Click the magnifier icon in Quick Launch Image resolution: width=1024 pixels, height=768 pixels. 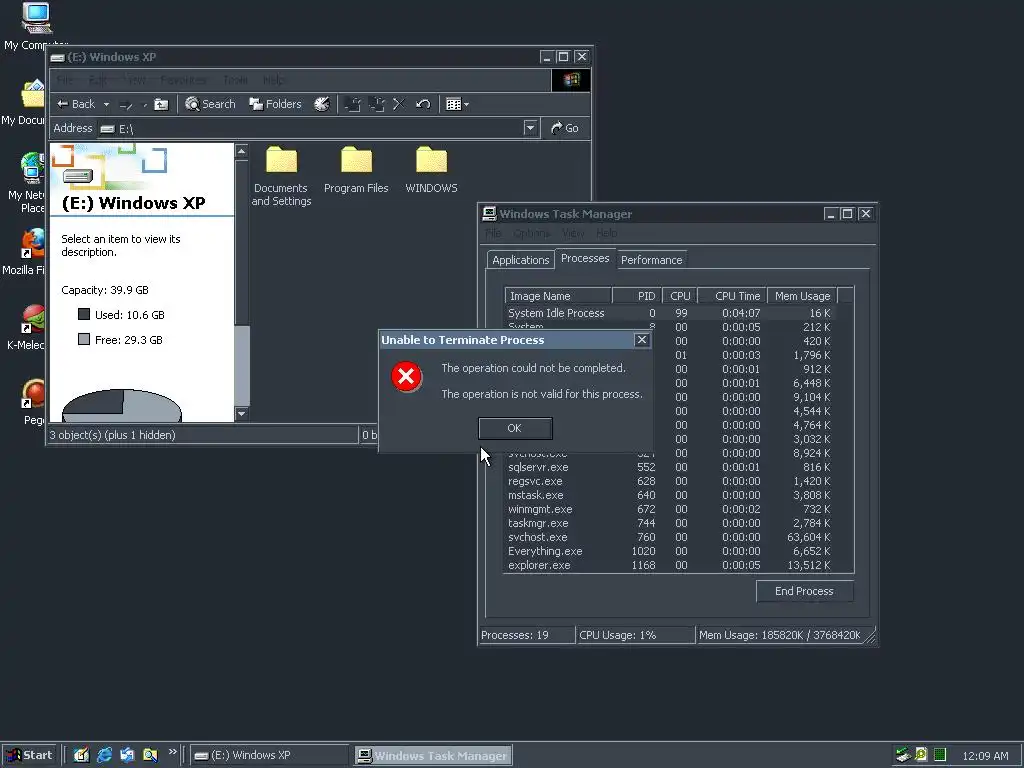coord(150,756)
